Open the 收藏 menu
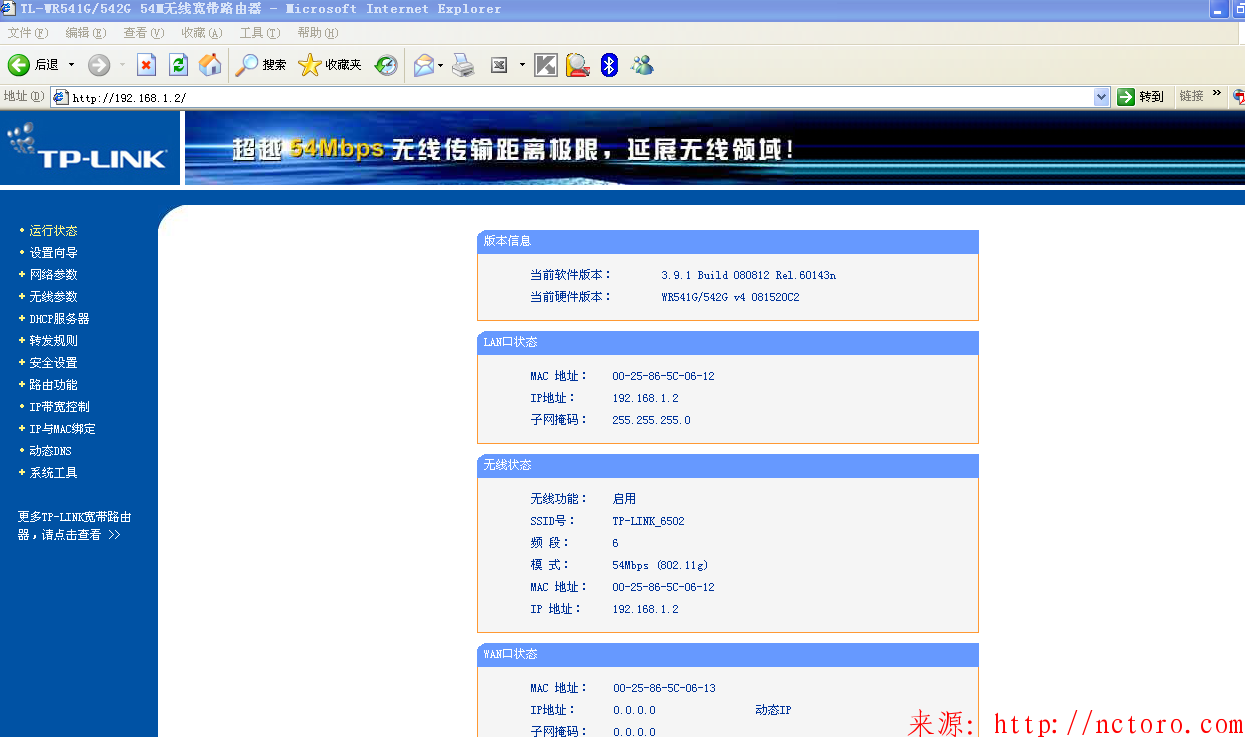The width and height of the screenshot is (1245, 737). pyautogui.click(x=202, y=33)
